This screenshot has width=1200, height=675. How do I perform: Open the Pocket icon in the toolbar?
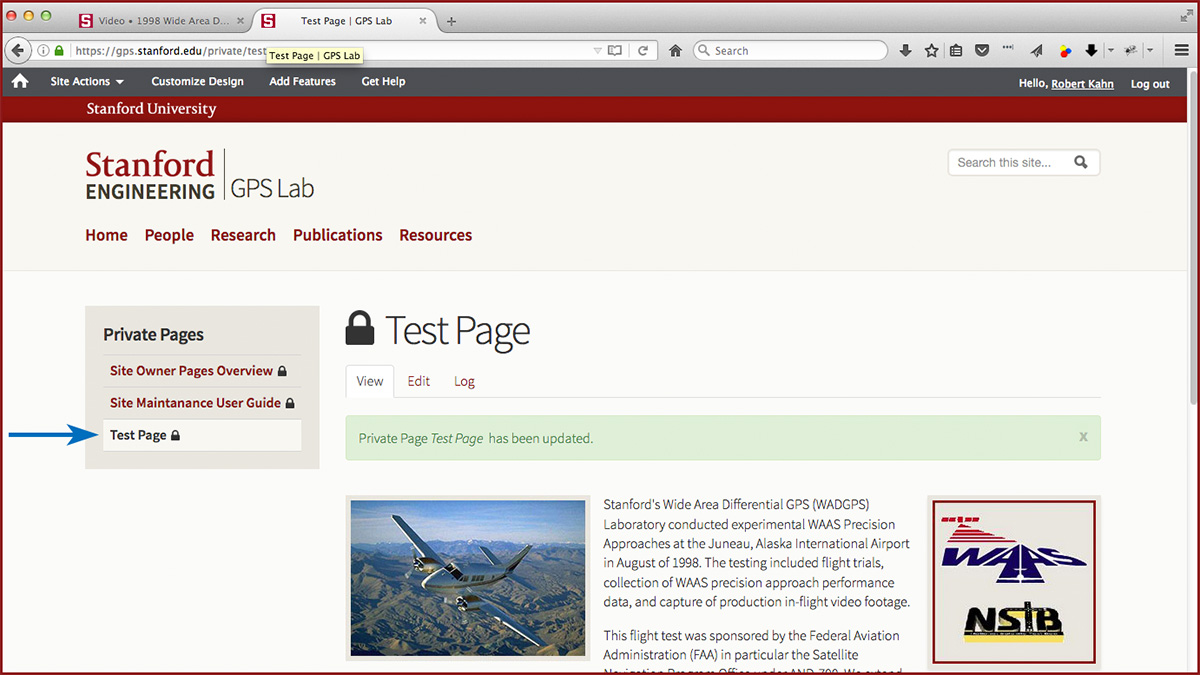(982, 51)
